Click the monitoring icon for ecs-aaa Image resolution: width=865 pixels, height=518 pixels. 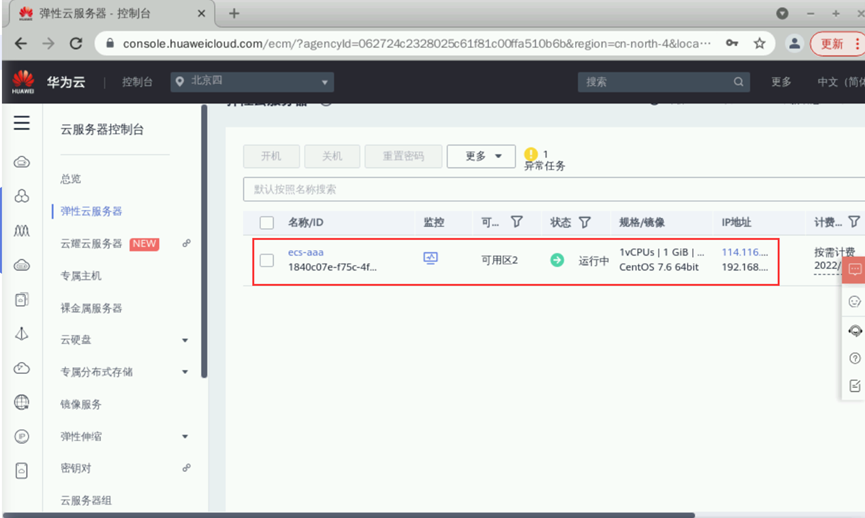431,258
